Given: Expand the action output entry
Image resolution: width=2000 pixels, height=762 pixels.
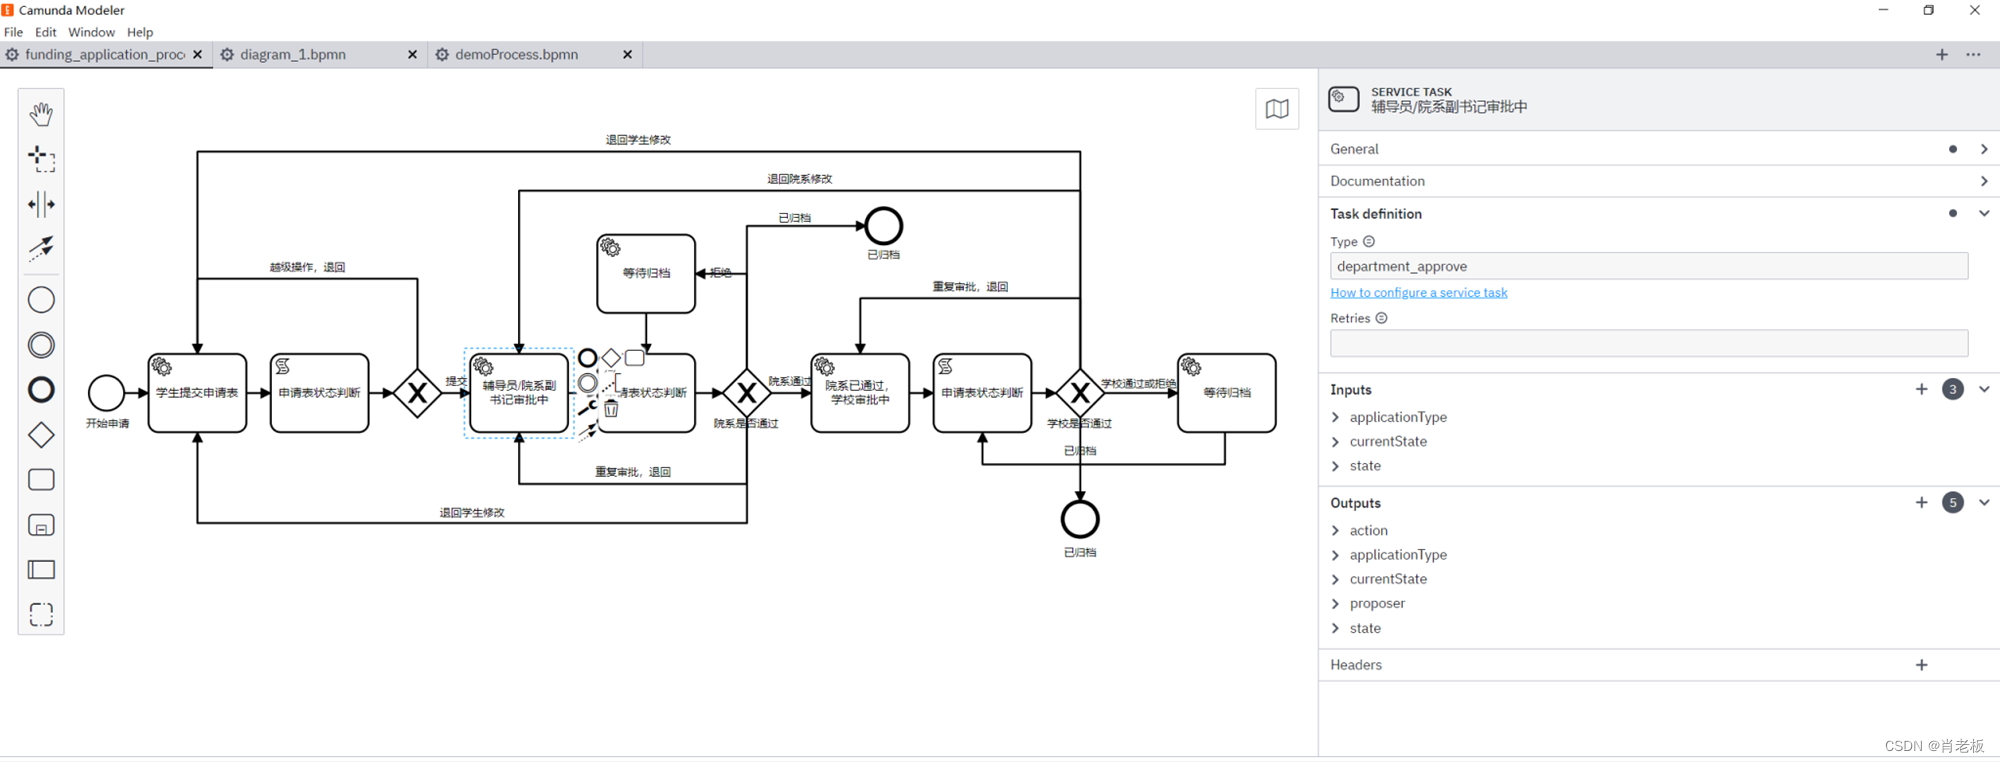Looking at the screenshot, I should point(1336,530).
